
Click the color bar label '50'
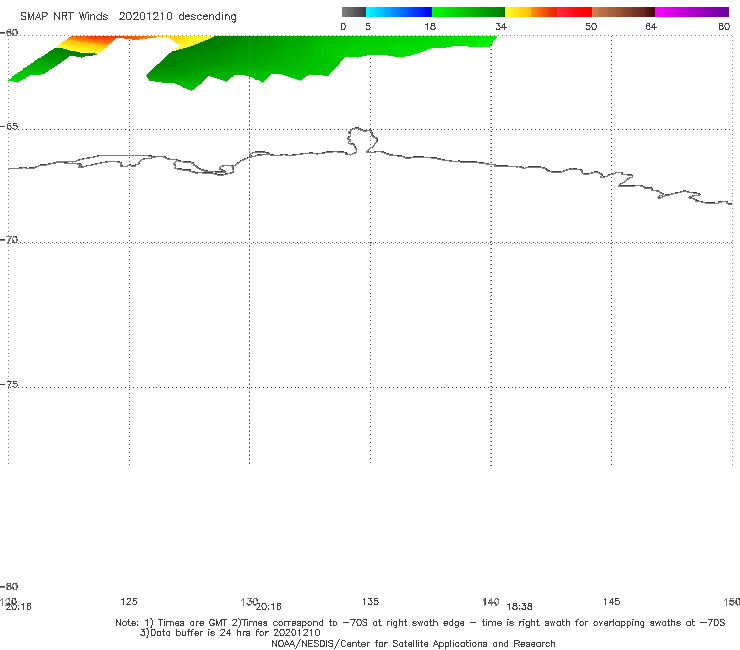point(591,26)
